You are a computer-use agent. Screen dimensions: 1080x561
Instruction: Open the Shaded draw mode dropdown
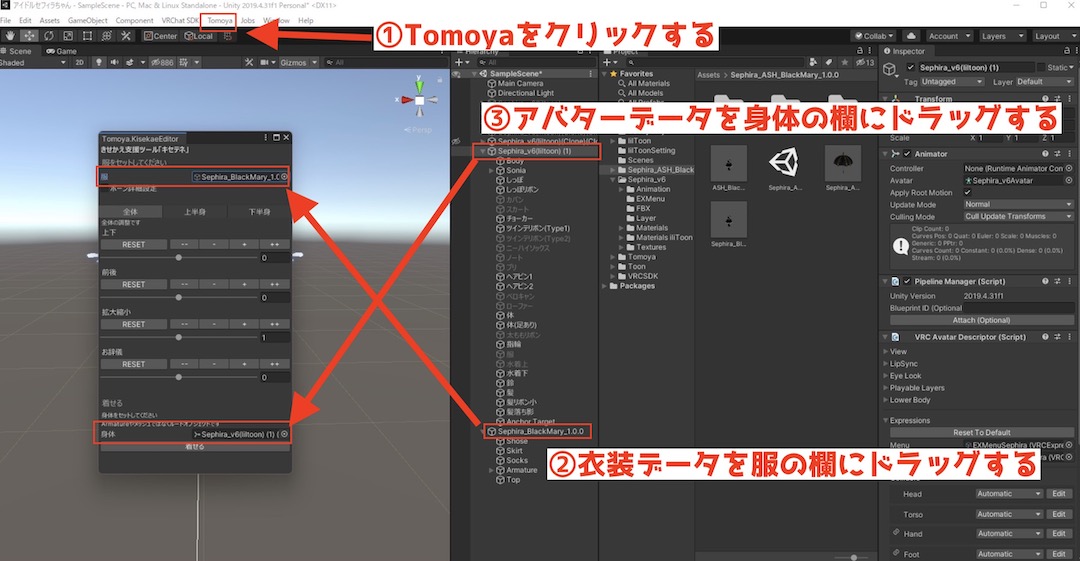click(33, 62)
